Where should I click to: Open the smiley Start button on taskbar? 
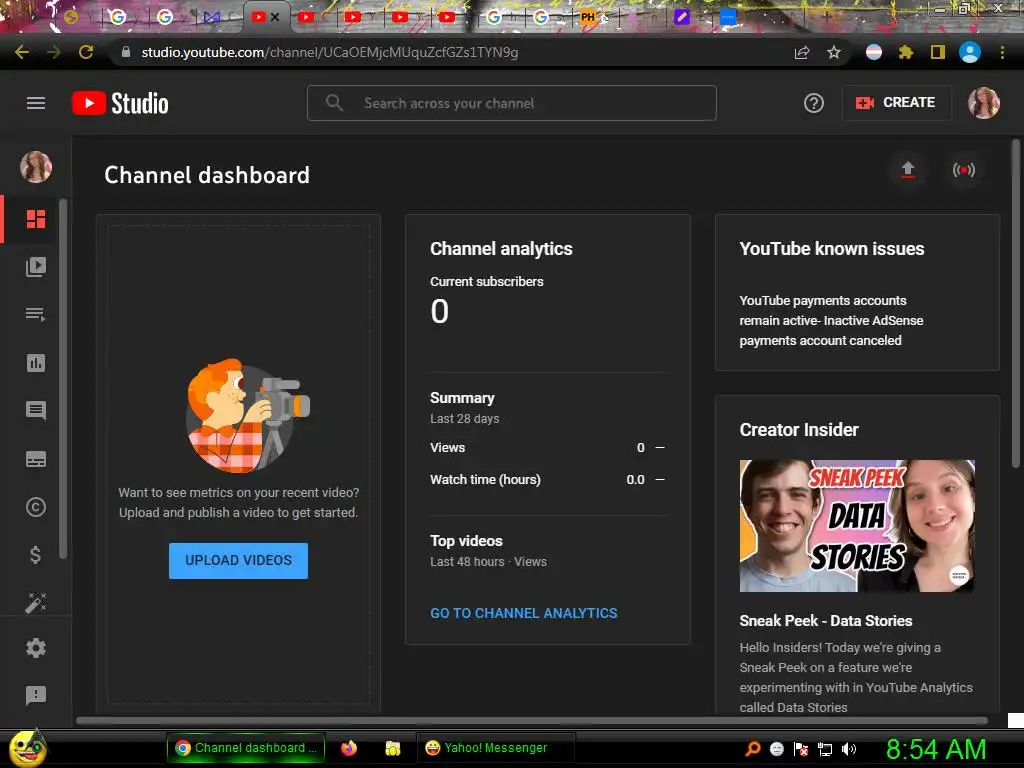26,748
